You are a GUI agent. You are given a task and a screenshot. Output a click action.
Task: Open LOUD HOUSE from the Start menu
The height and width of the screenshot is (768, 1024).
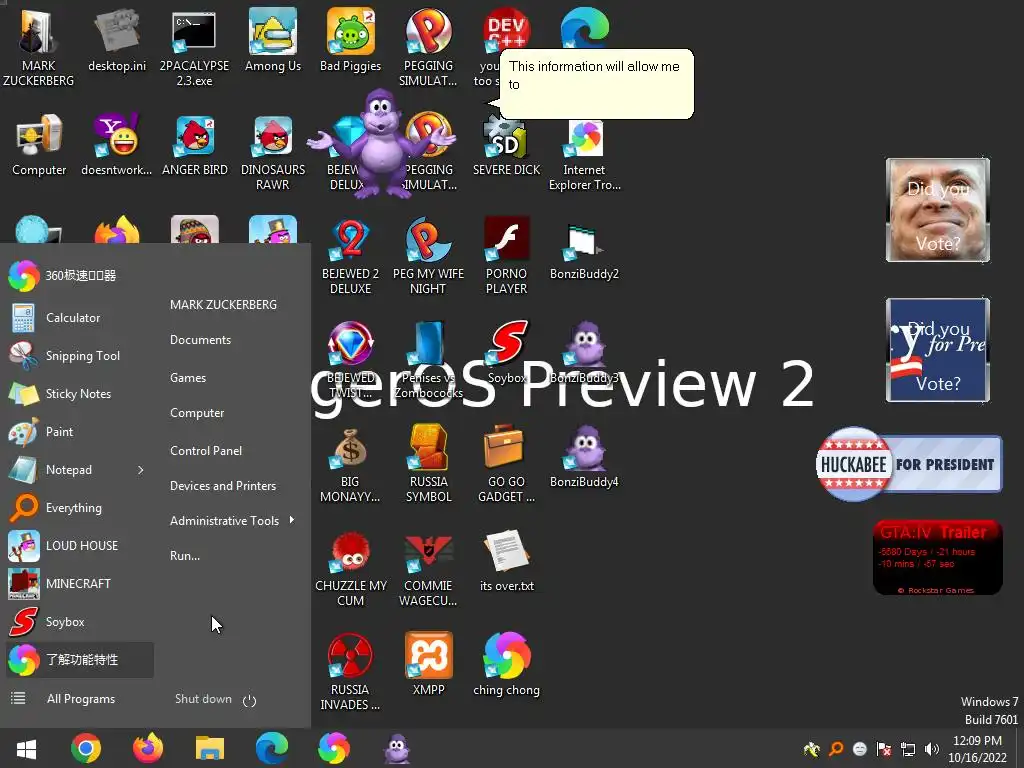[80, 545]
